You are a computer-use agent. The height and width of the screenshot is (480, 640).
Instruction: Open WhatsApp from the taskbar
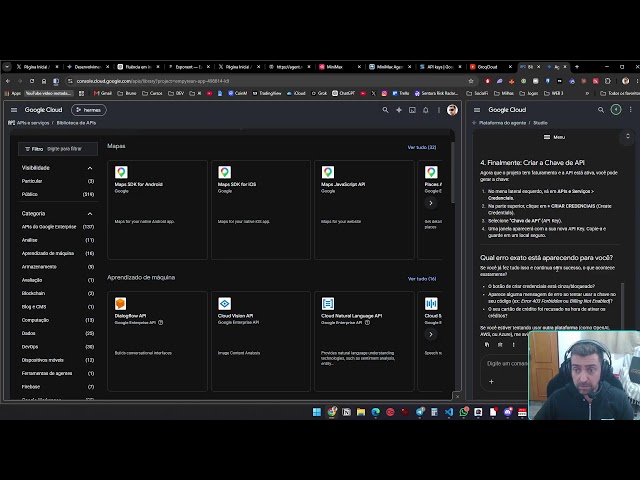coord(464,412)
